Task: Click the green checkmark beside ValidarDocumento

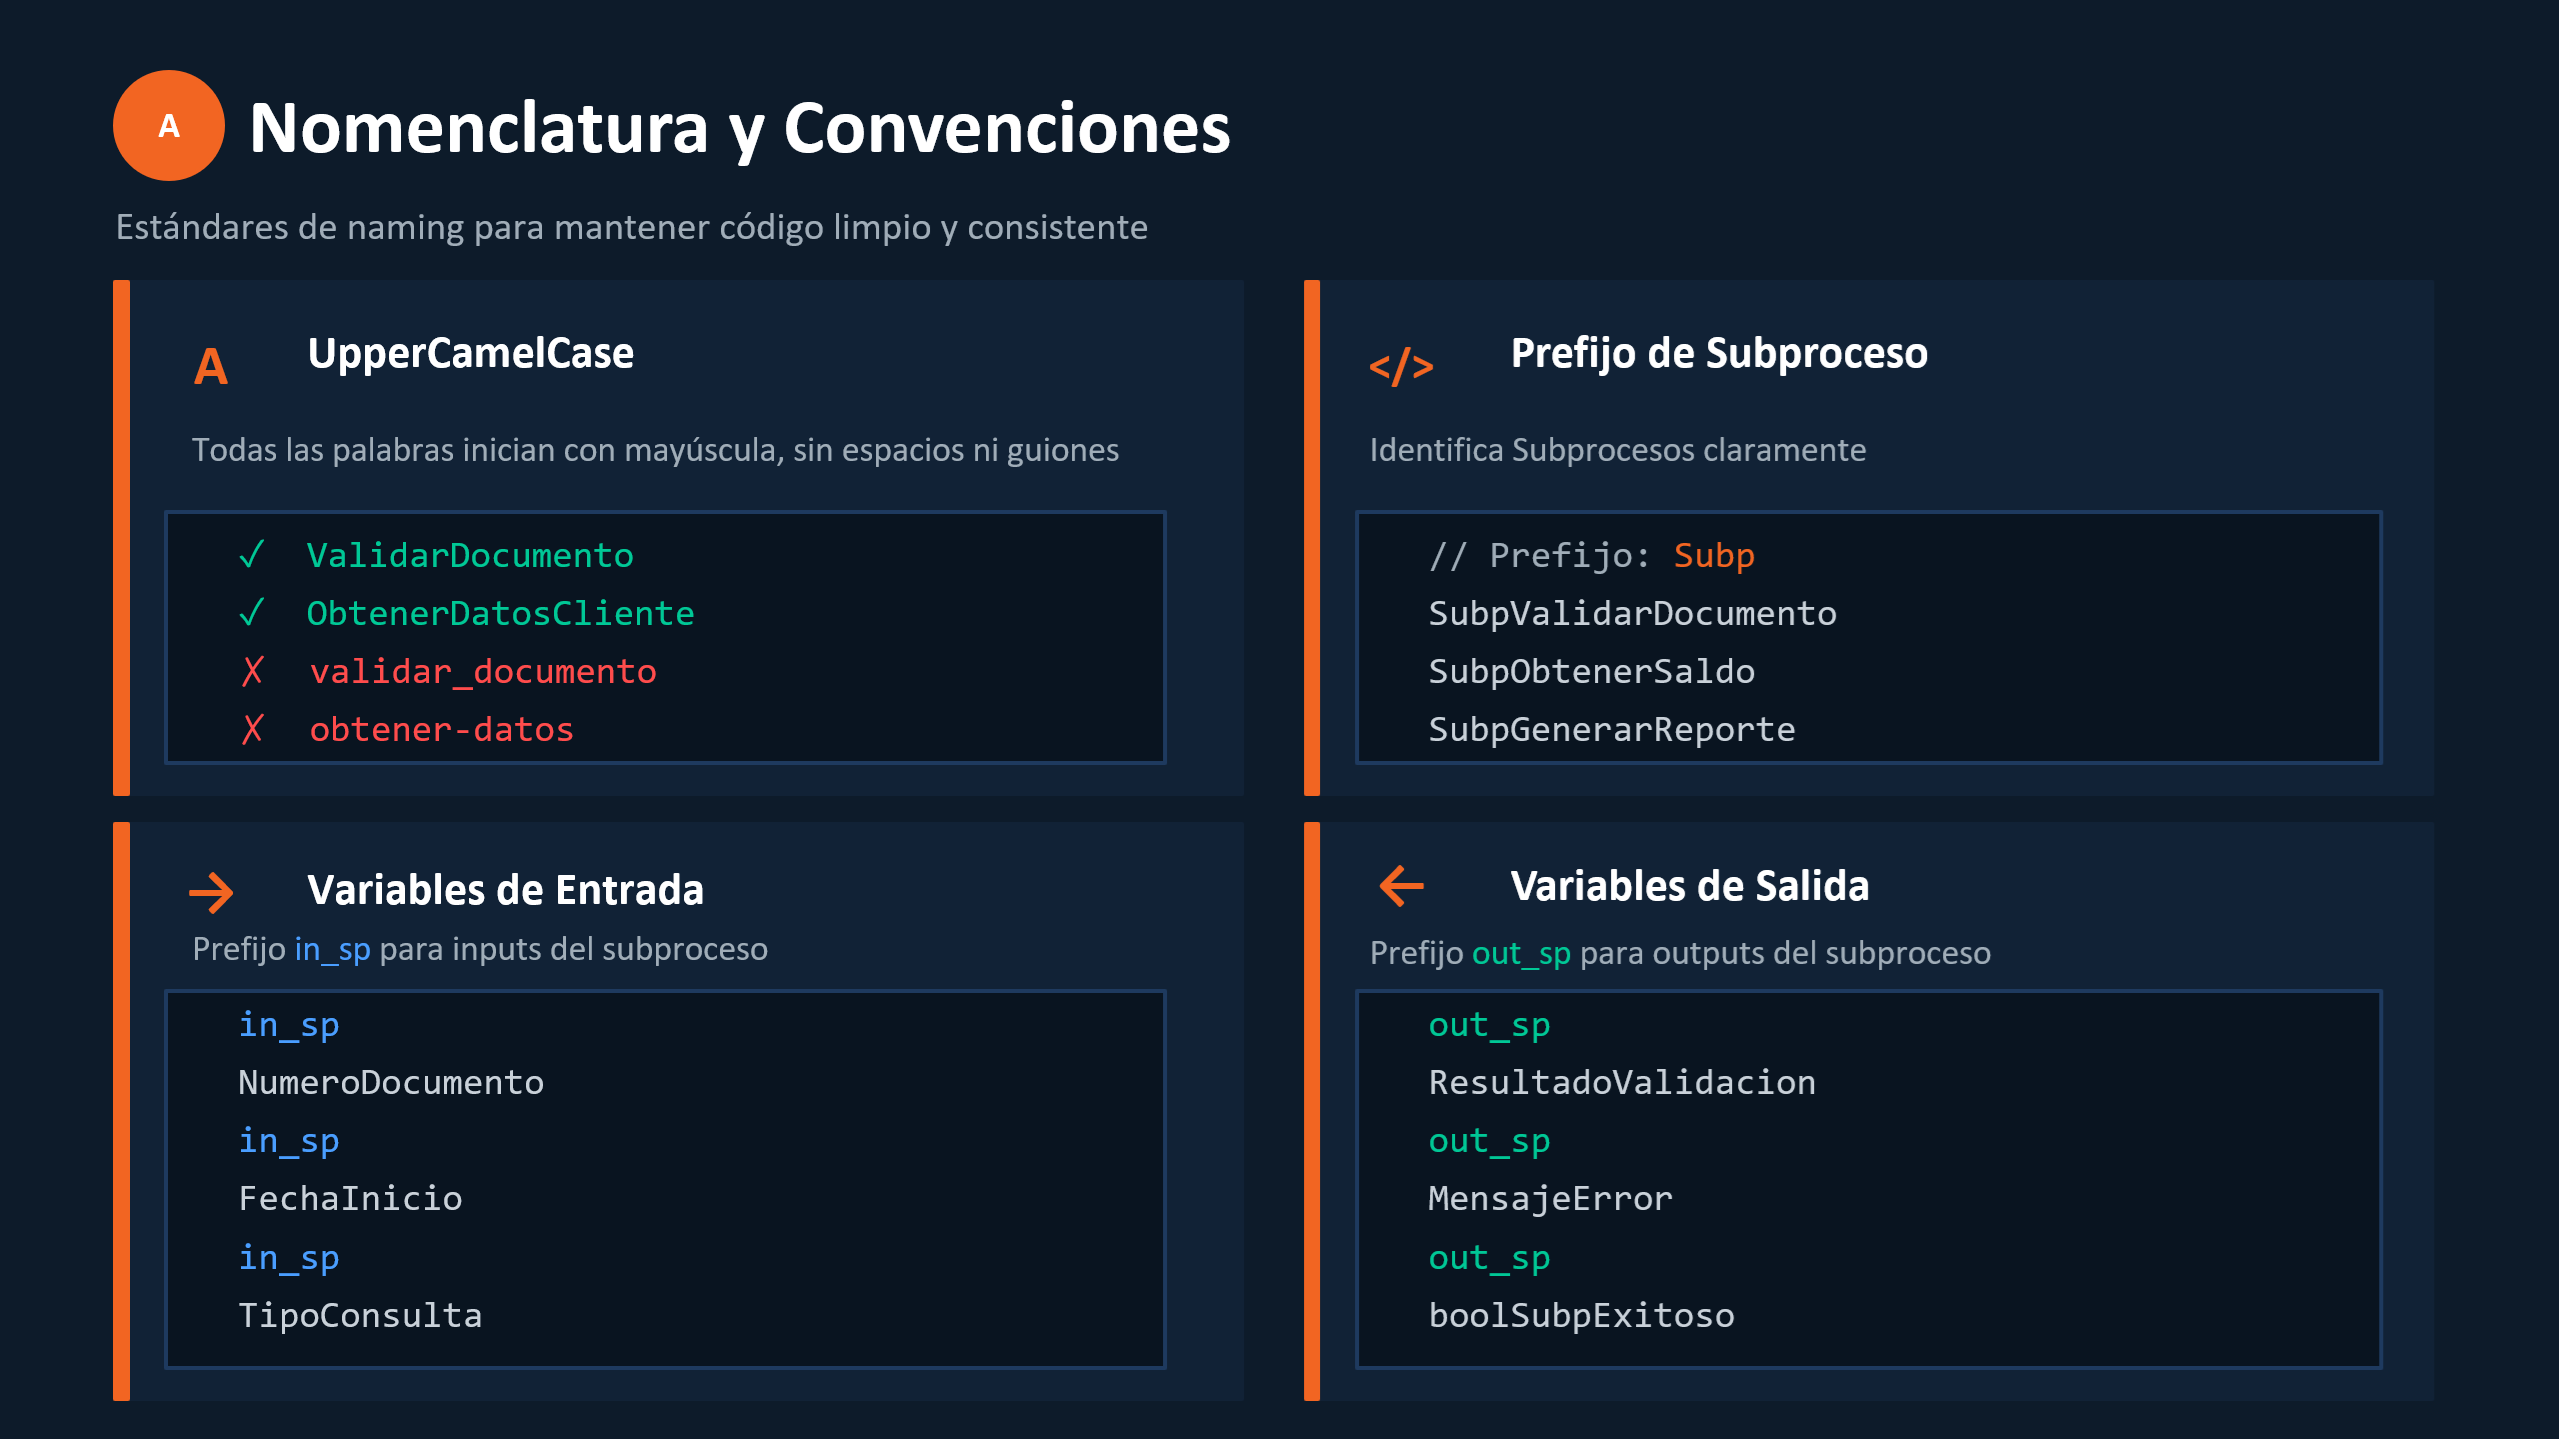Action: pyautogui.click(x=252, y=555)
